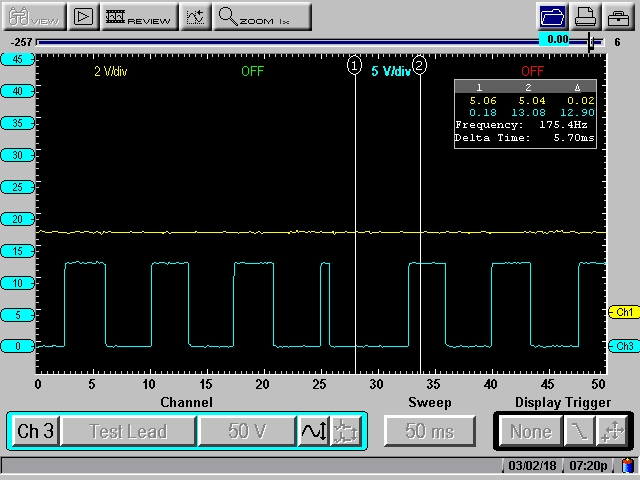Click the None display trigger button
This screenshot has width=640, height=480.
click(530, 431)
